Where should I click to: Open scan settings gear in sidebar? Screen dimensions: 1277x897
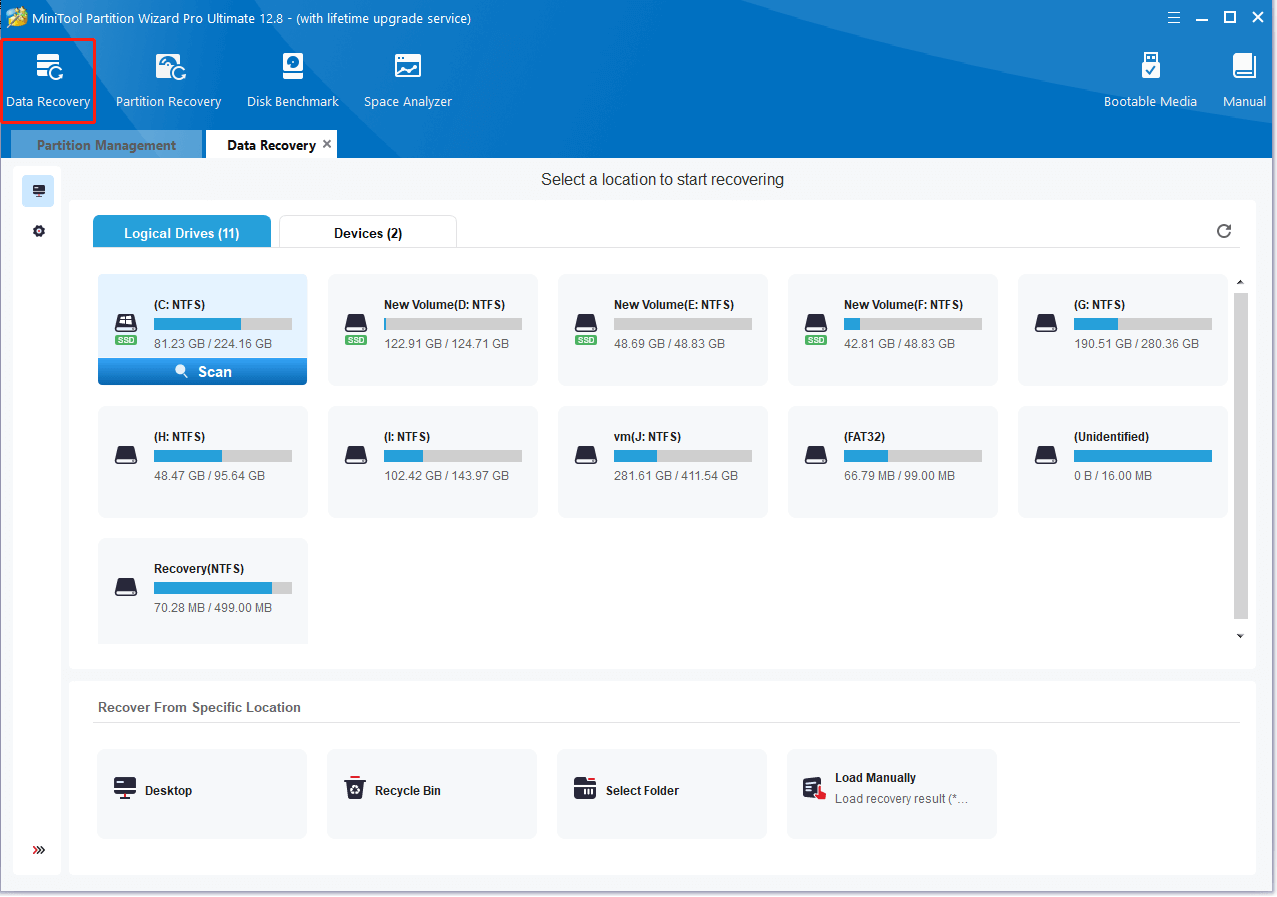tap(39, 231)
